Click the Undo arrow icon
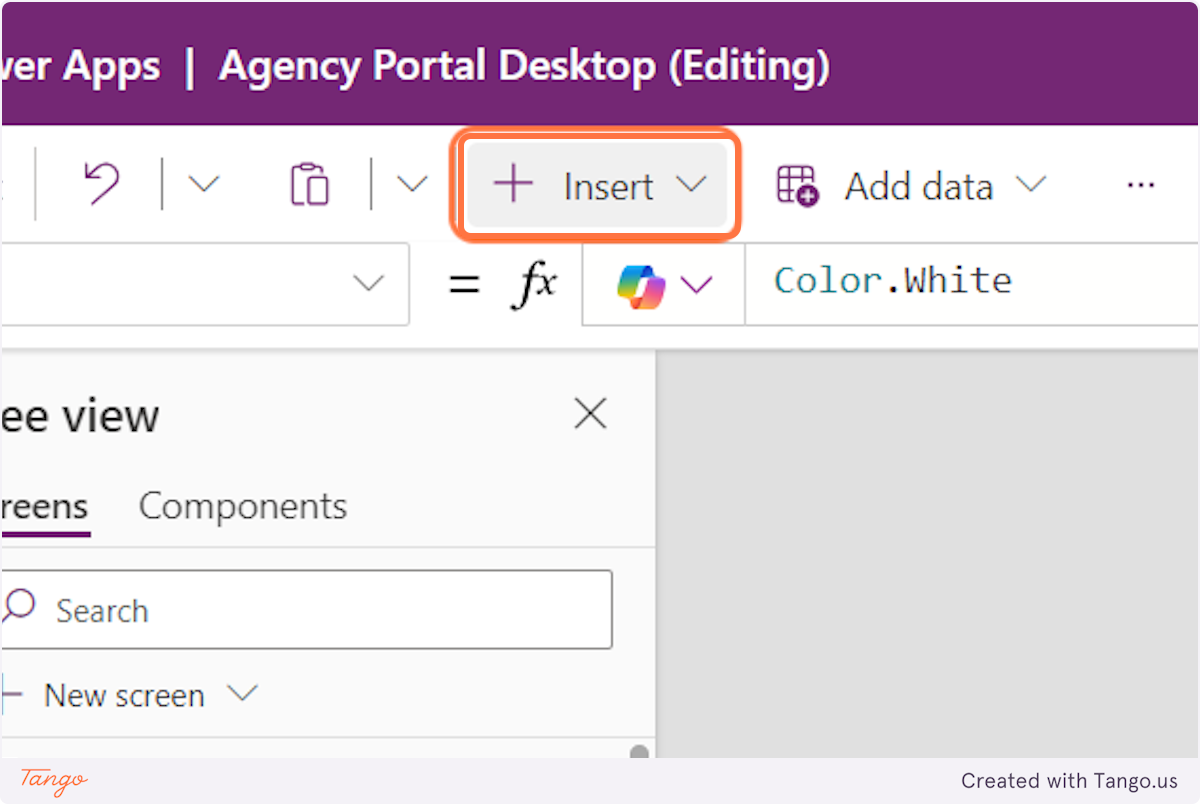1200x804 pixels. [x=100, y=186]
